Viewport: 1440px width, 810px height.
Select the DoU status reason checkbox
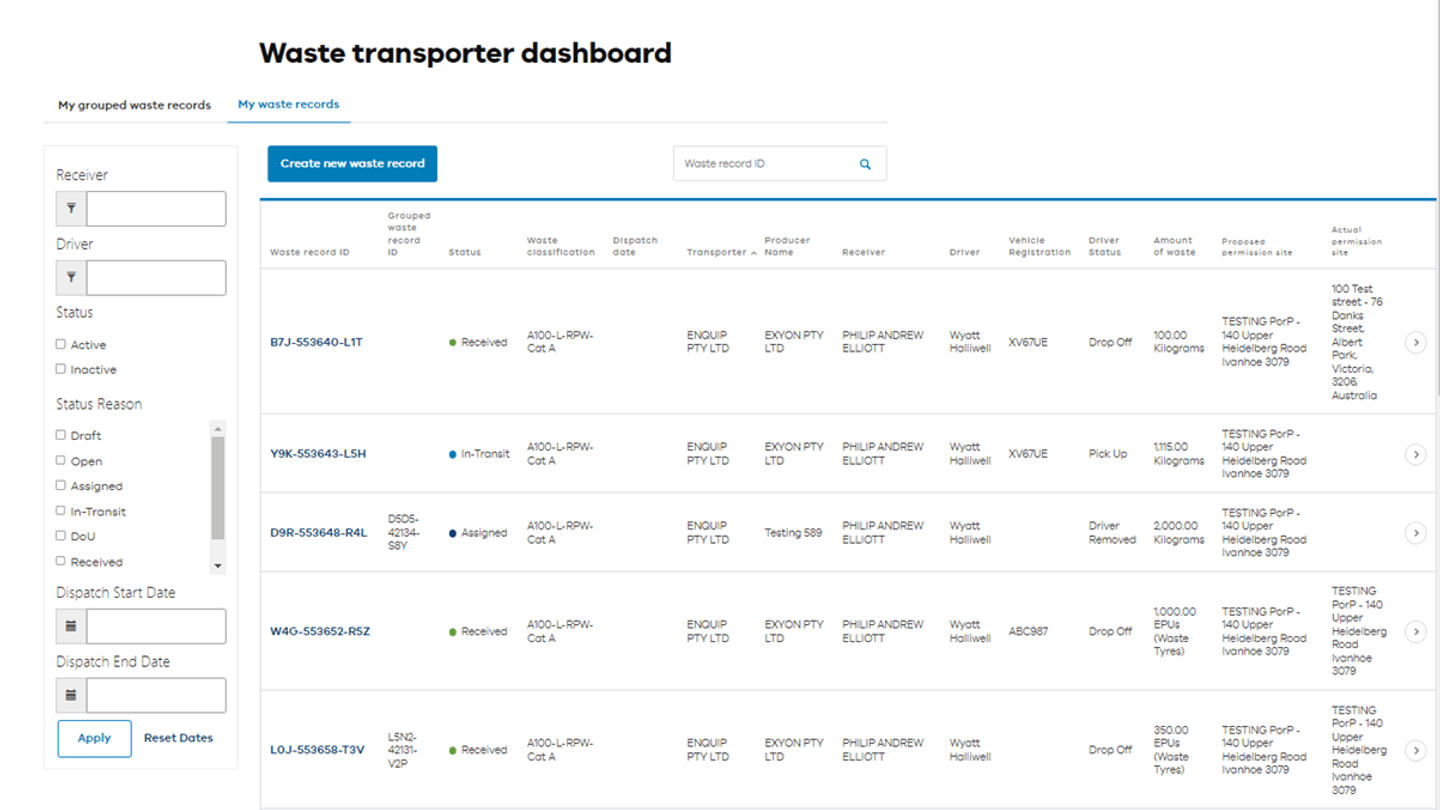(x=62, y=537)
